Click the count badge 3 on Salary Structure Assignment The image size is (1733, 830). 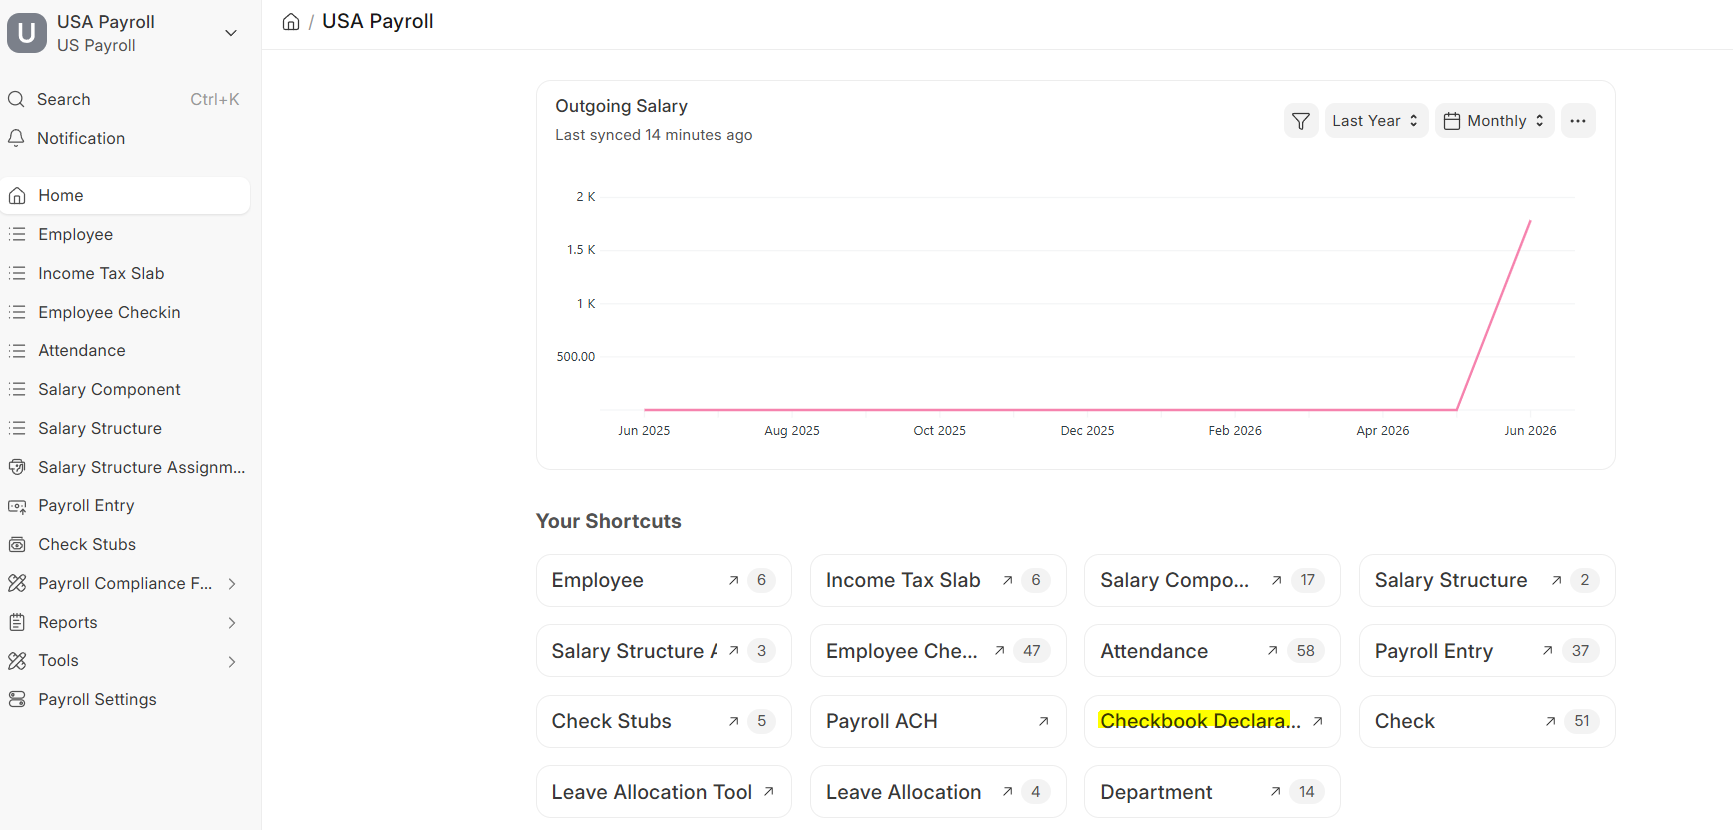(x=761, y=651)
